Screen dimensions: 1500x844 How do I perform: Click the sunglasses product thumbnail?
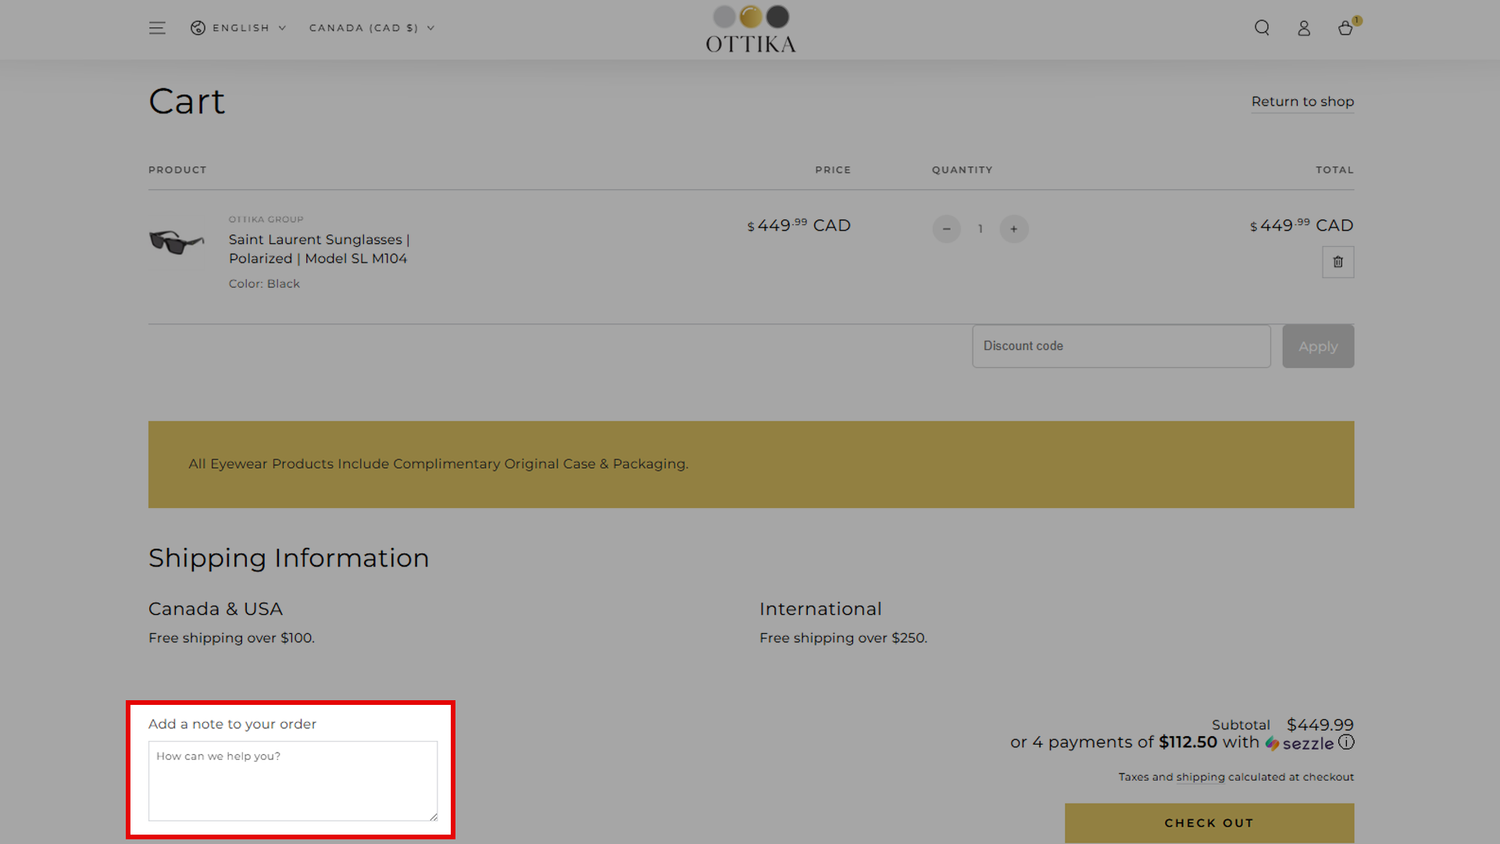pyautogui.click(x=176, y=242)
